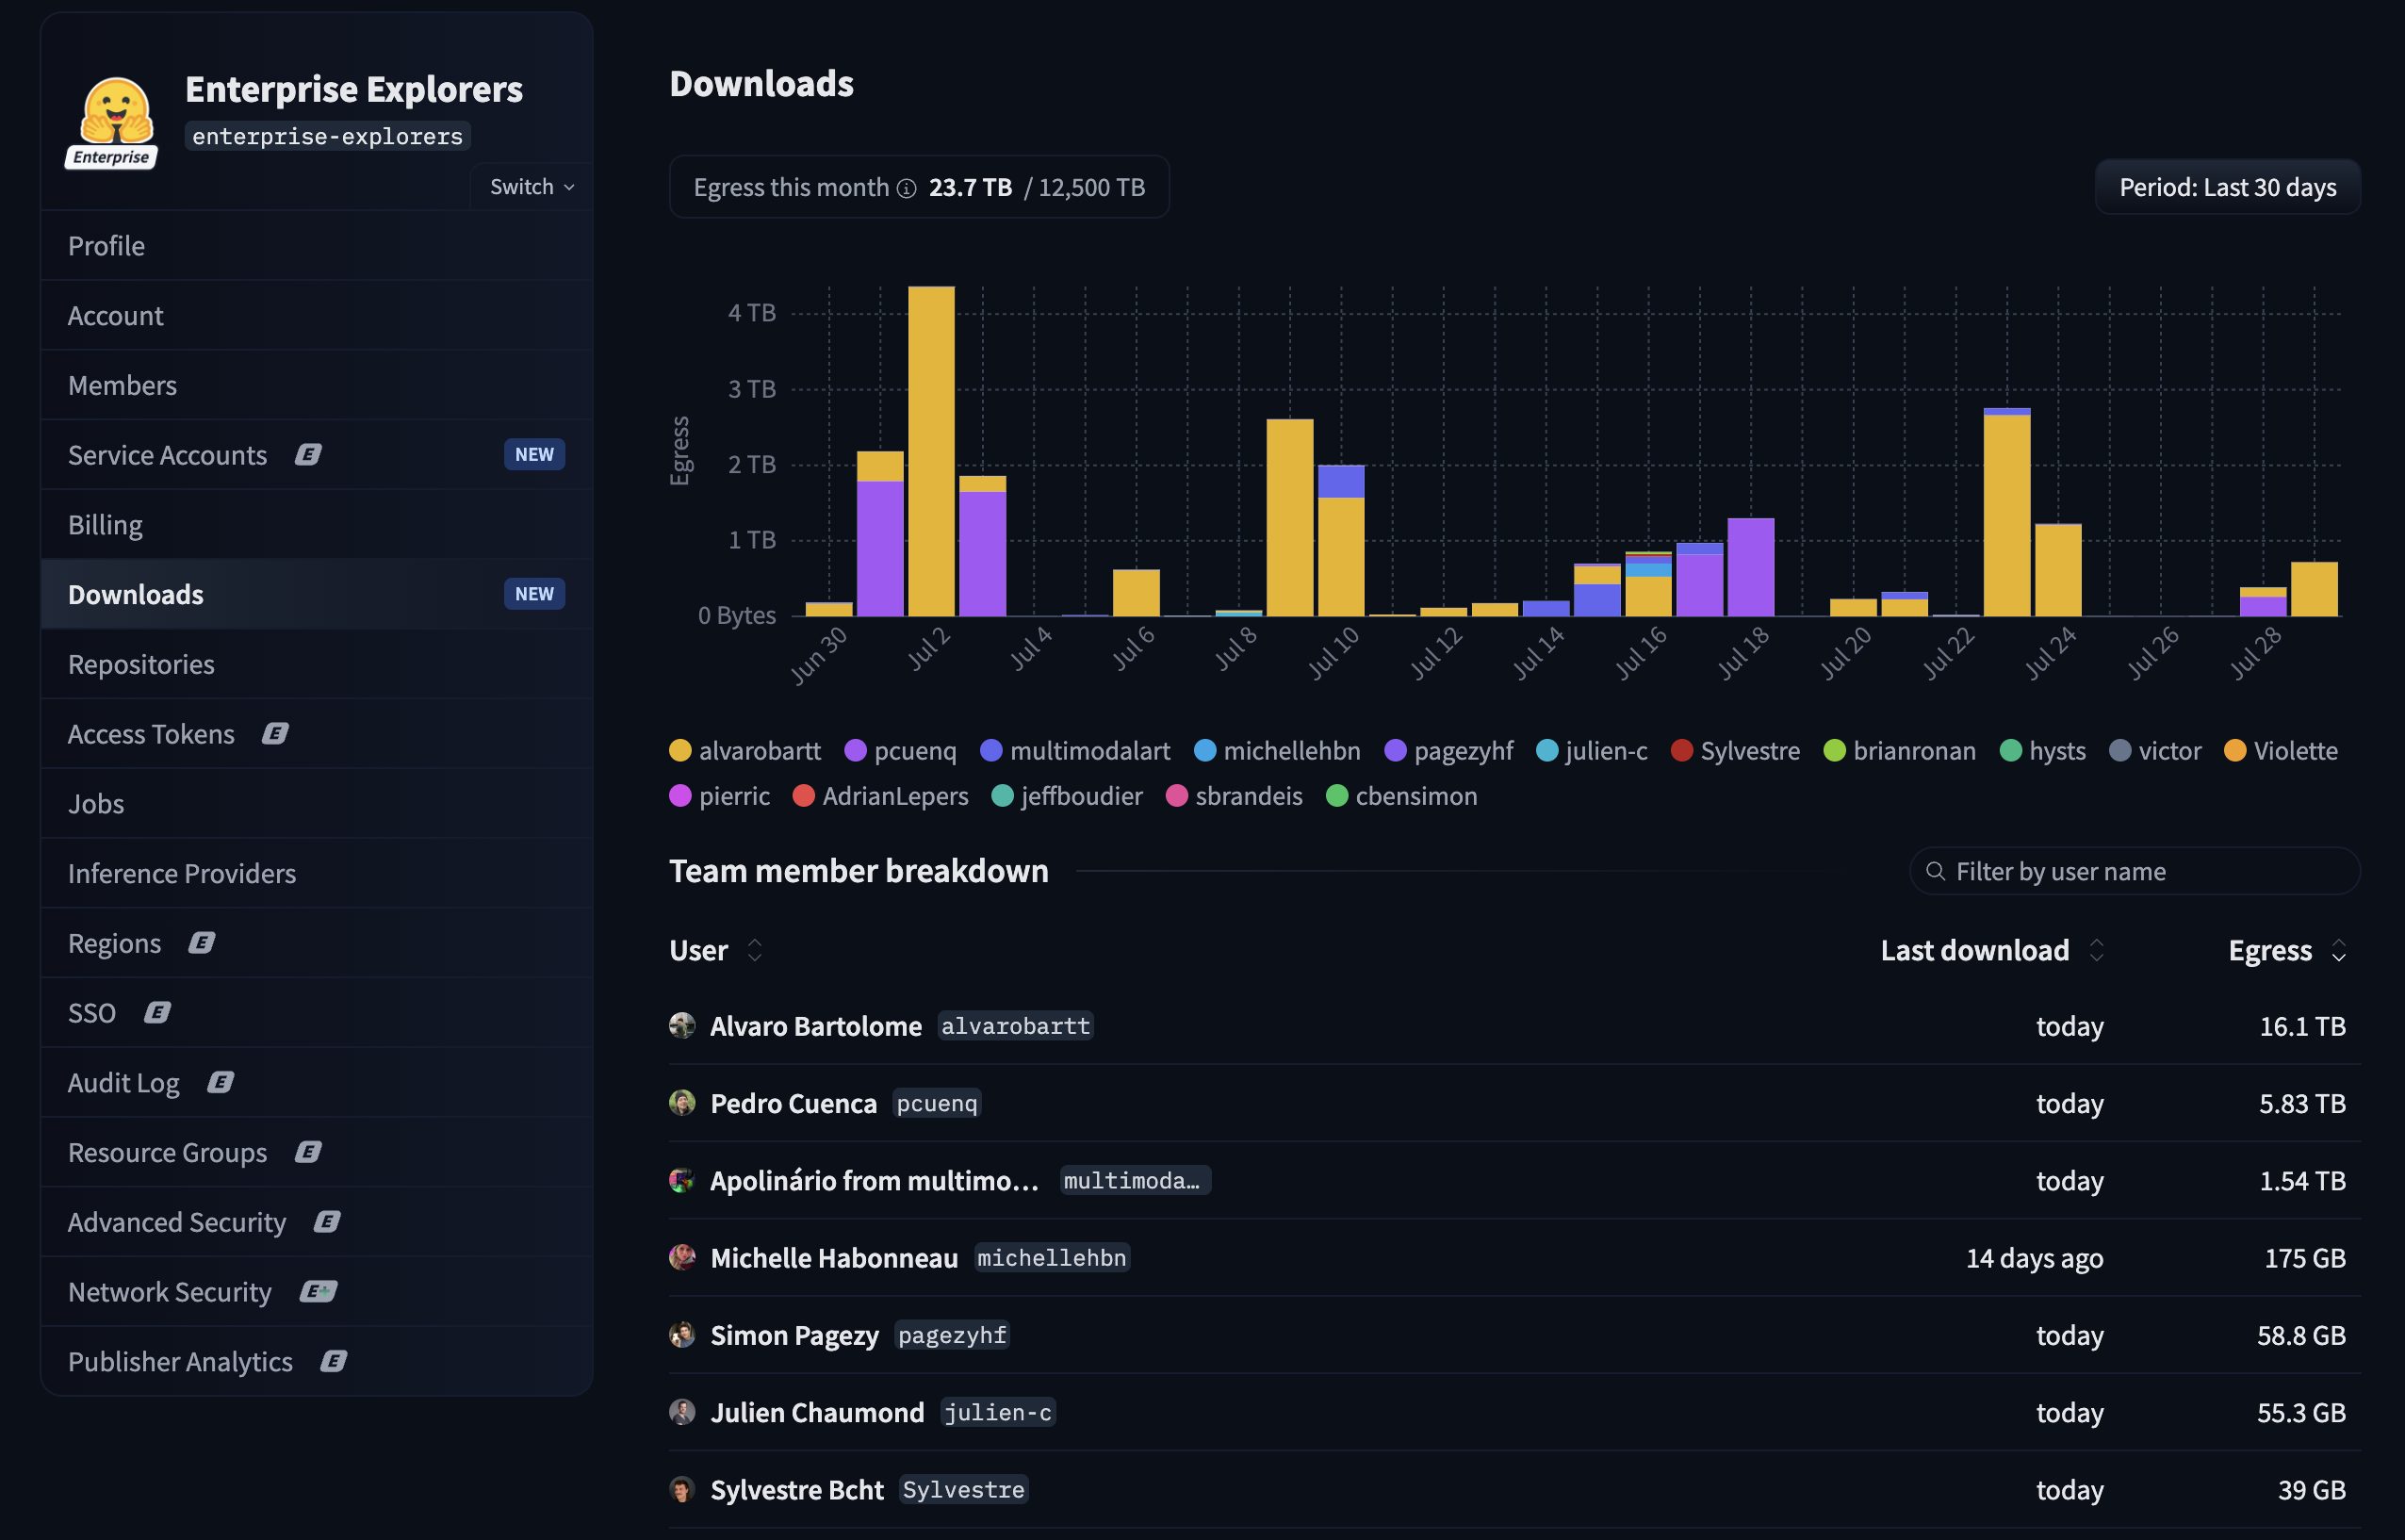2405x1540 pixels.
Task: Click the Enterprise badge icon next to Regions
Action: pos(202,943)
